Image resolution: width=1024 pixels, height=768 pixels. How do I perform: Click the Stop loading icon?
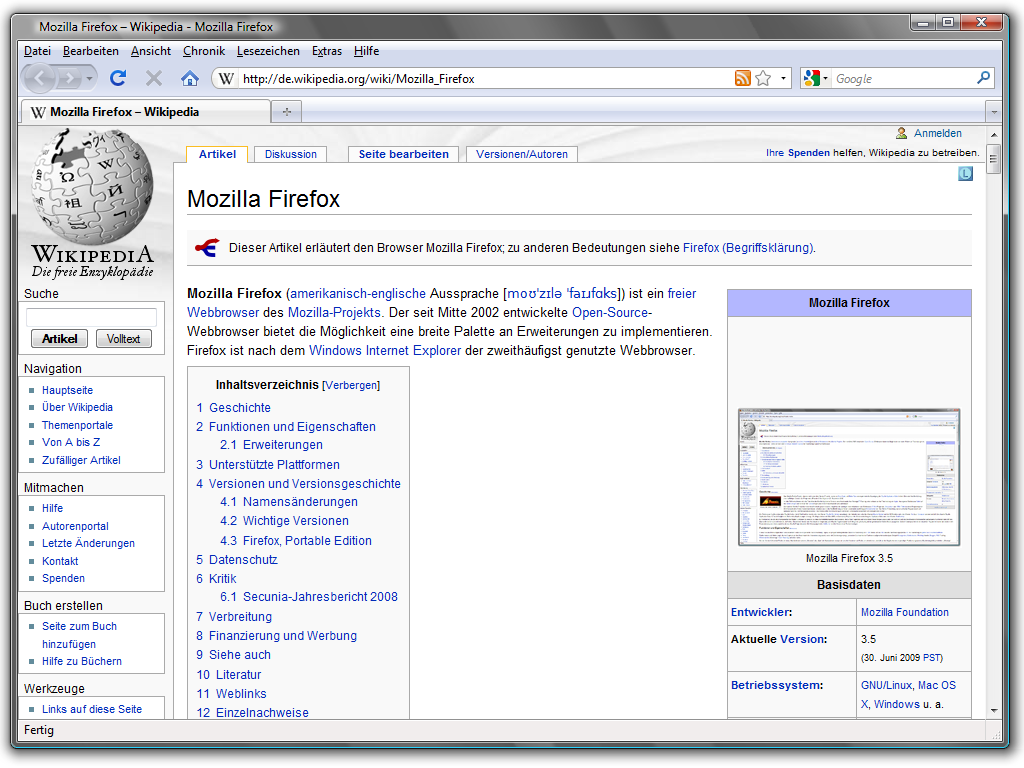(154, 78)
